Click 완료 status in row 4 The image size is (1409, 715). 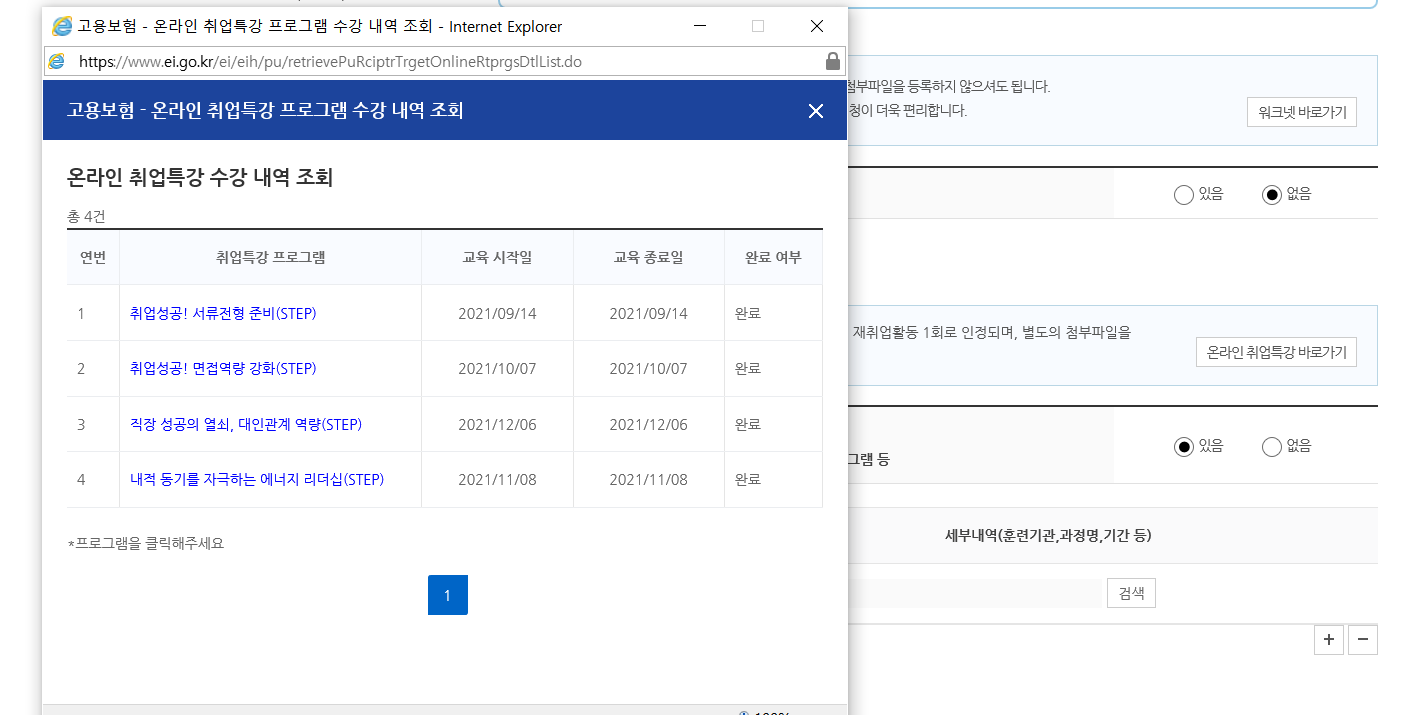(748, 479)
